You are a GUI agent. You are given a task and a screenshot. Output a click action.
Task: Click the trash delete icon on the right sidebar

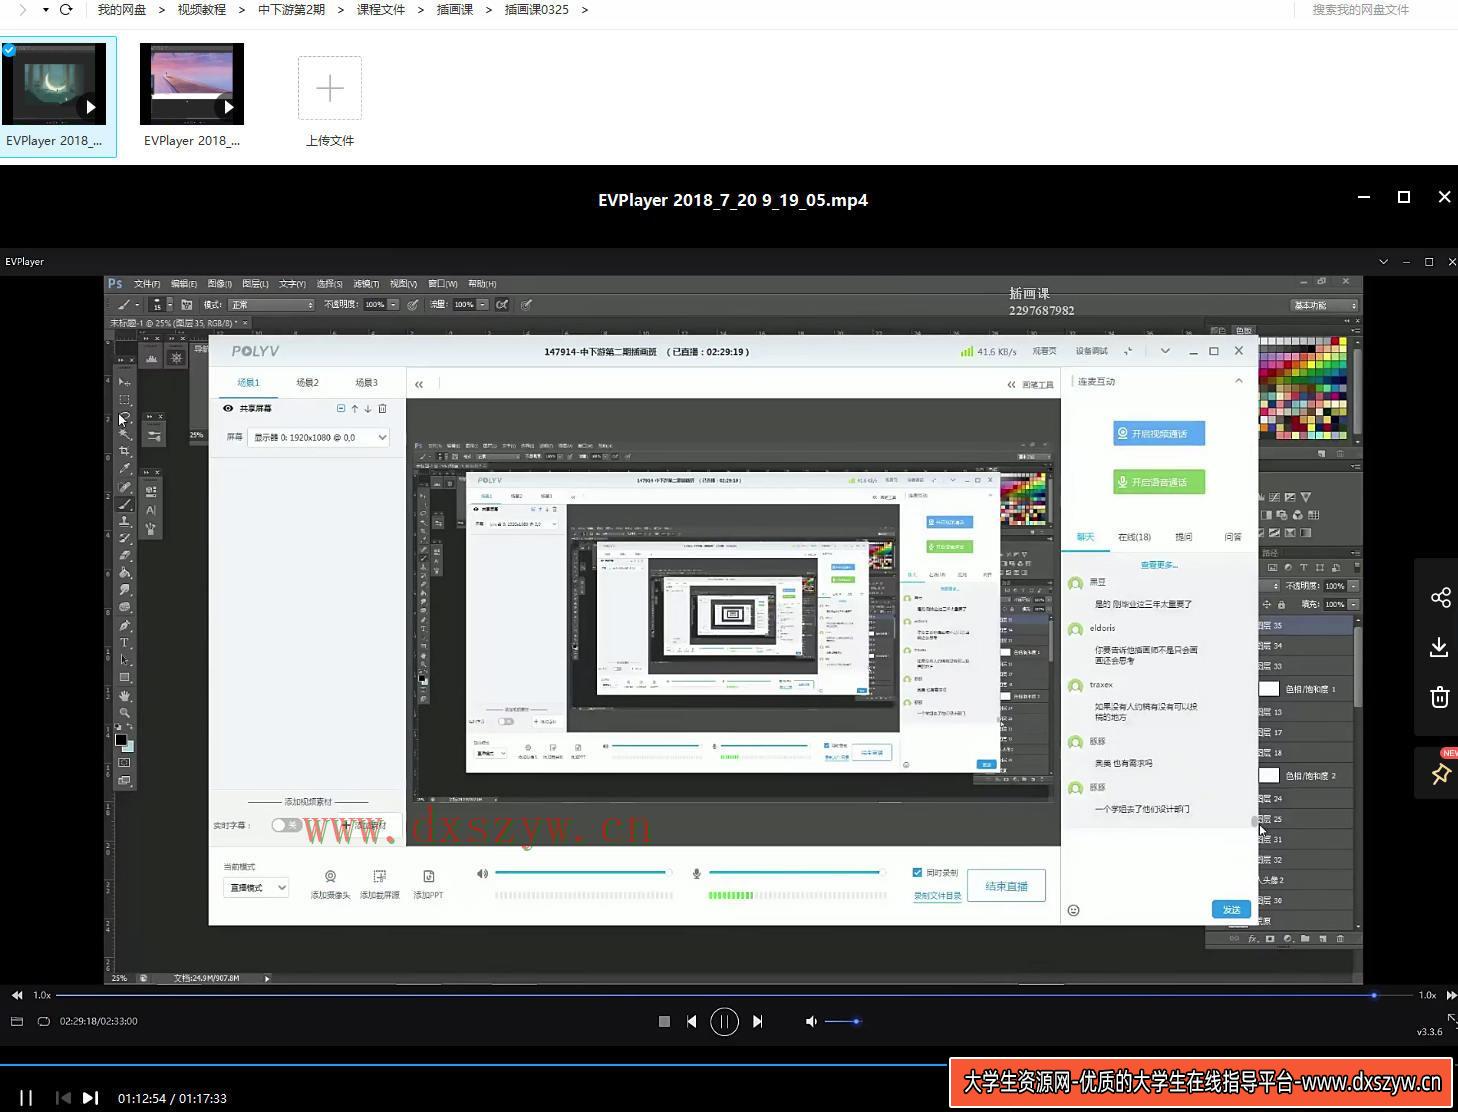[1440, 697]
